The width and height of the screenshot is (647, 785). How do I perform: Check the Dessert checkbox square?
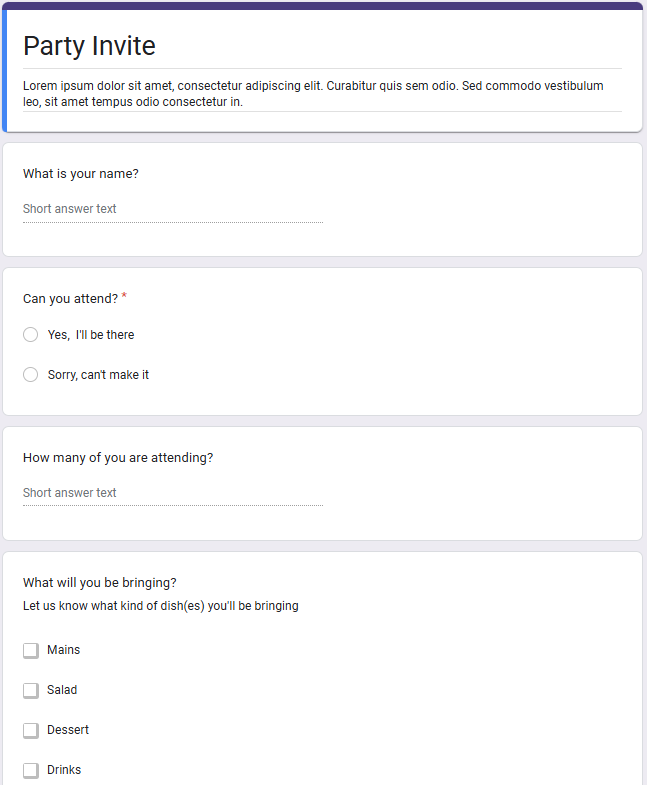coord(31,731)
